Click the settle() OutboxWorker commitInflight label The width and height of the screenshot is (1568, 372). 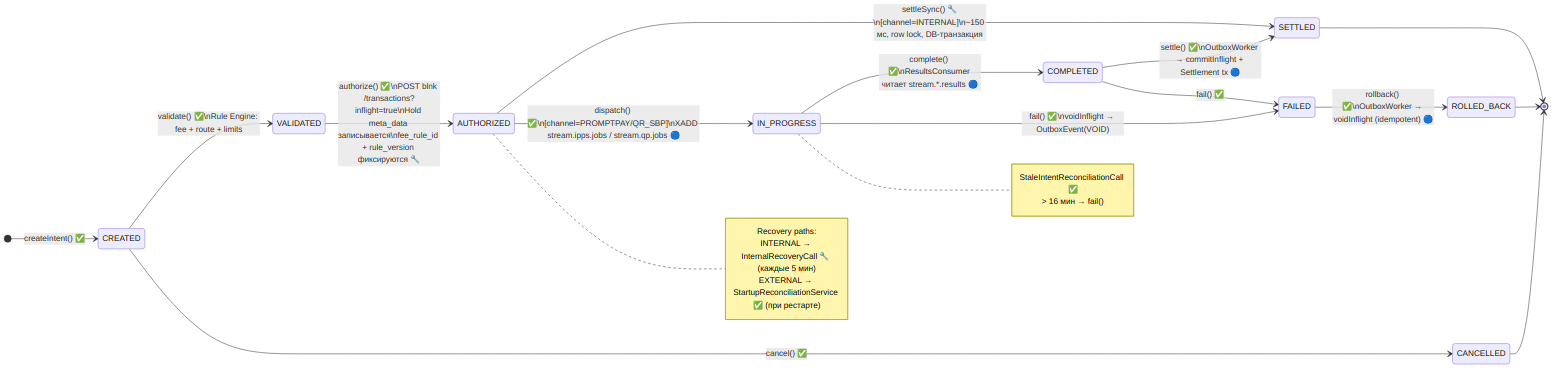(x=1209, y=60)
